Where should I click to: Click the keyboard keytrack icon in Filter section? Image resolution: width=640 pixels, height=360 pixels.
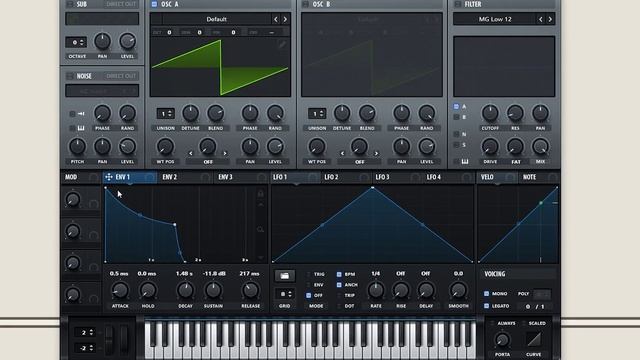(465, 162)
